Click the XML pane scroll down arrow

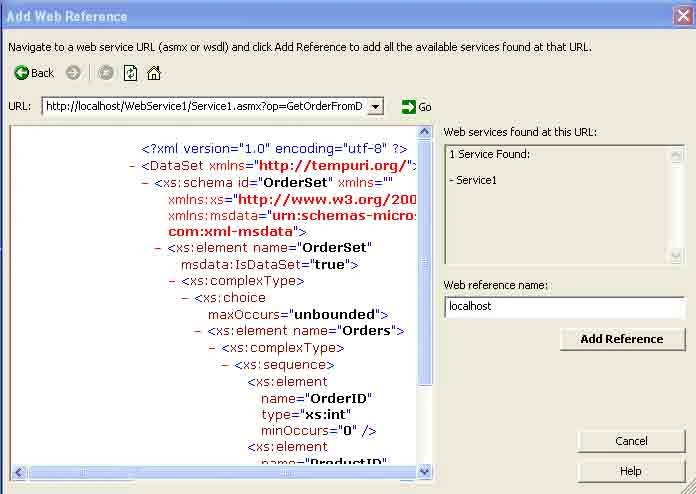pos(425,471)
